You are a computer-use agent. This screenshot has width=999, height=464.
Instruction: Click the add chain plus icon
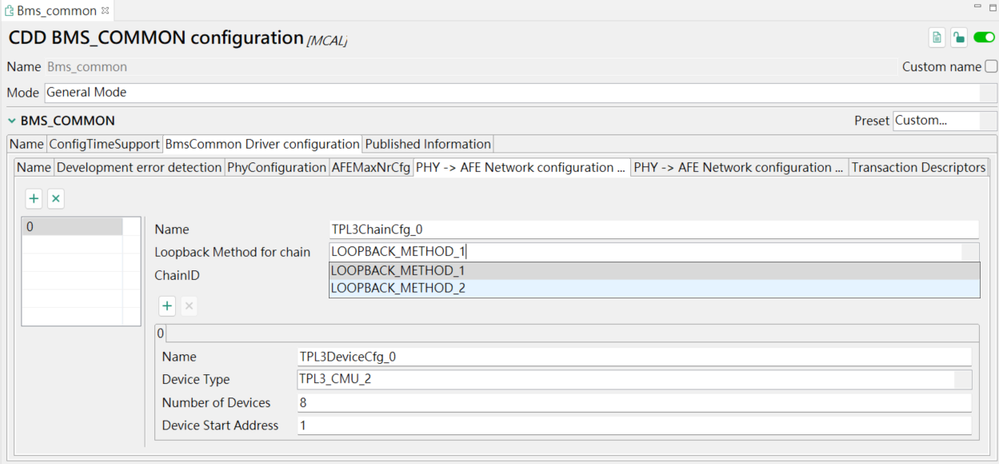pos(33,199)
